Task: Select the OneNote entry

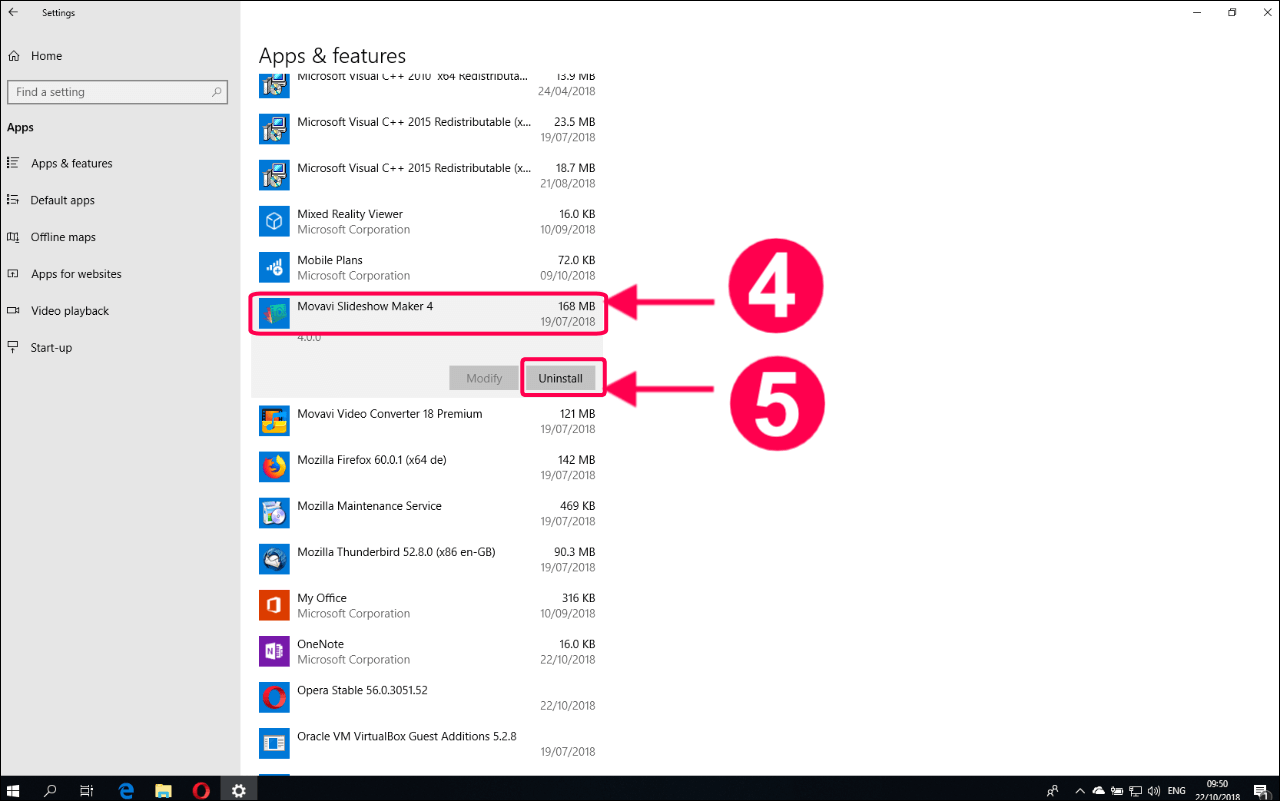Action: click(427, 651)
